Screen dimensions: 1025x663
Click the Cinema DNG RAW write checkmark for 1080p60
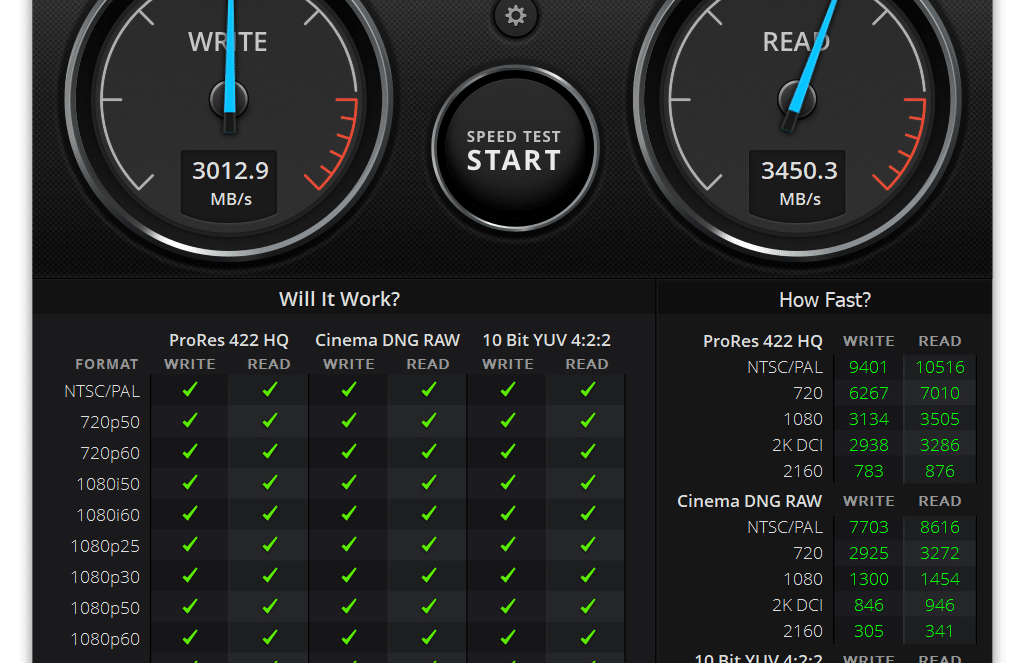click(x=349, y=638)
